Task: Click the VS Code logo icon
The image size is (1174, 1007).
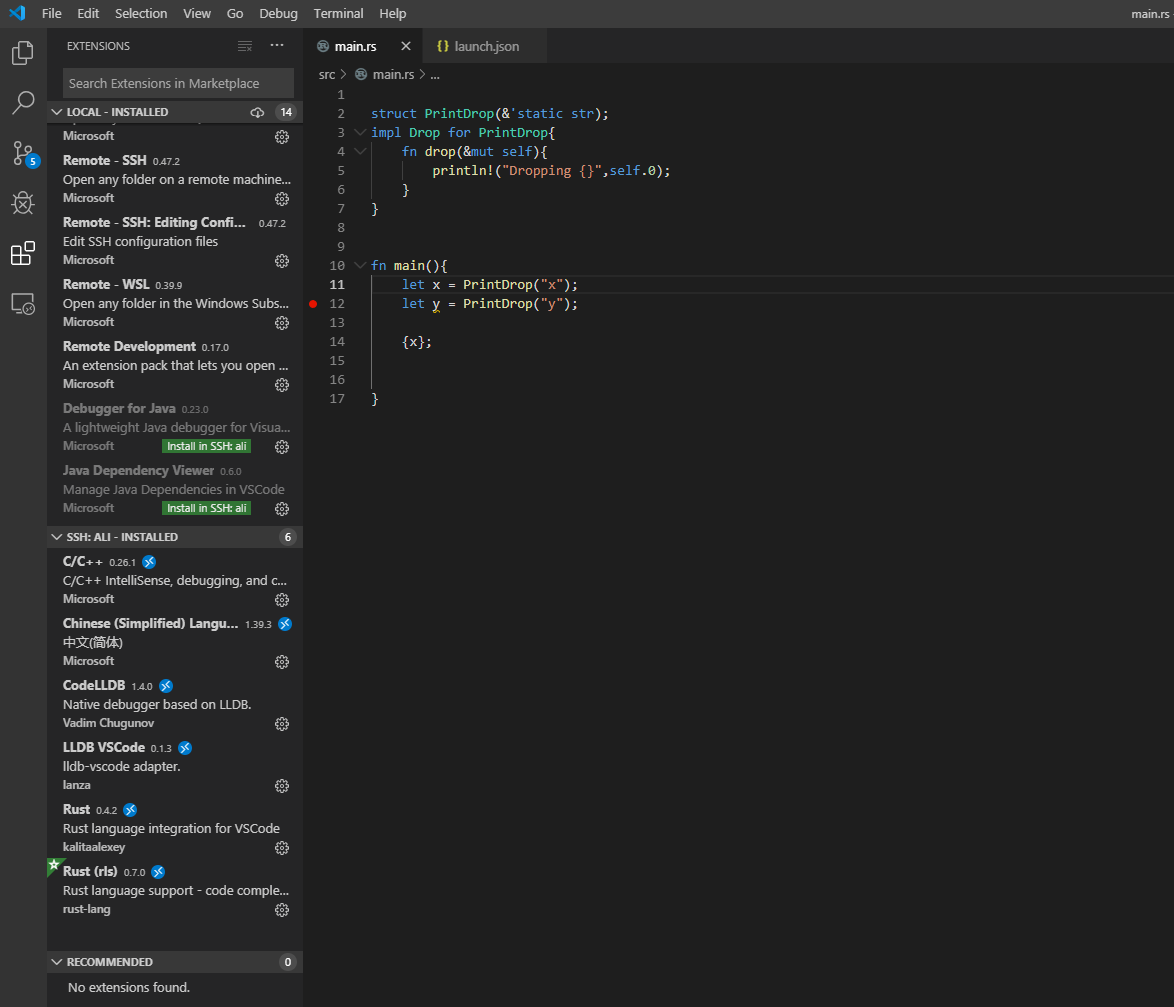Action: point(16,13)
